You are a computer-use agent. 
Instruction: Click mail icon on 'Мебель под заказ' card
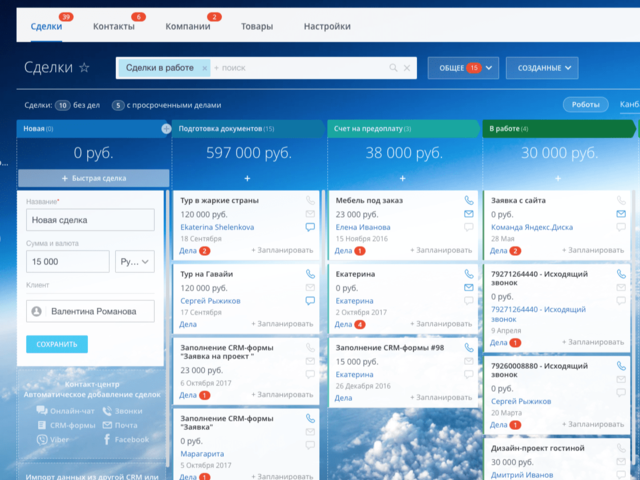469,213
